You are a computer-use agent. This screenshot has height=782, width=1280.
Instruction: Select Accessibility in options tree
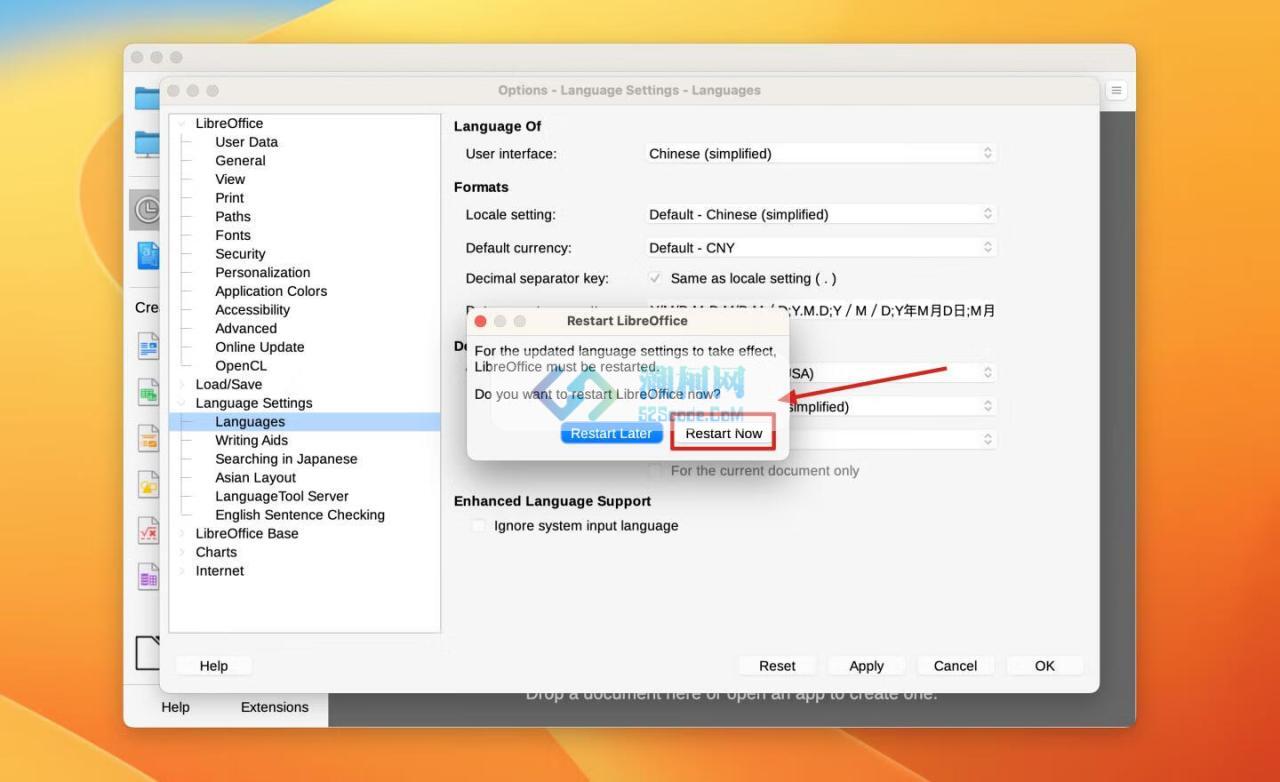pos(252,310)
